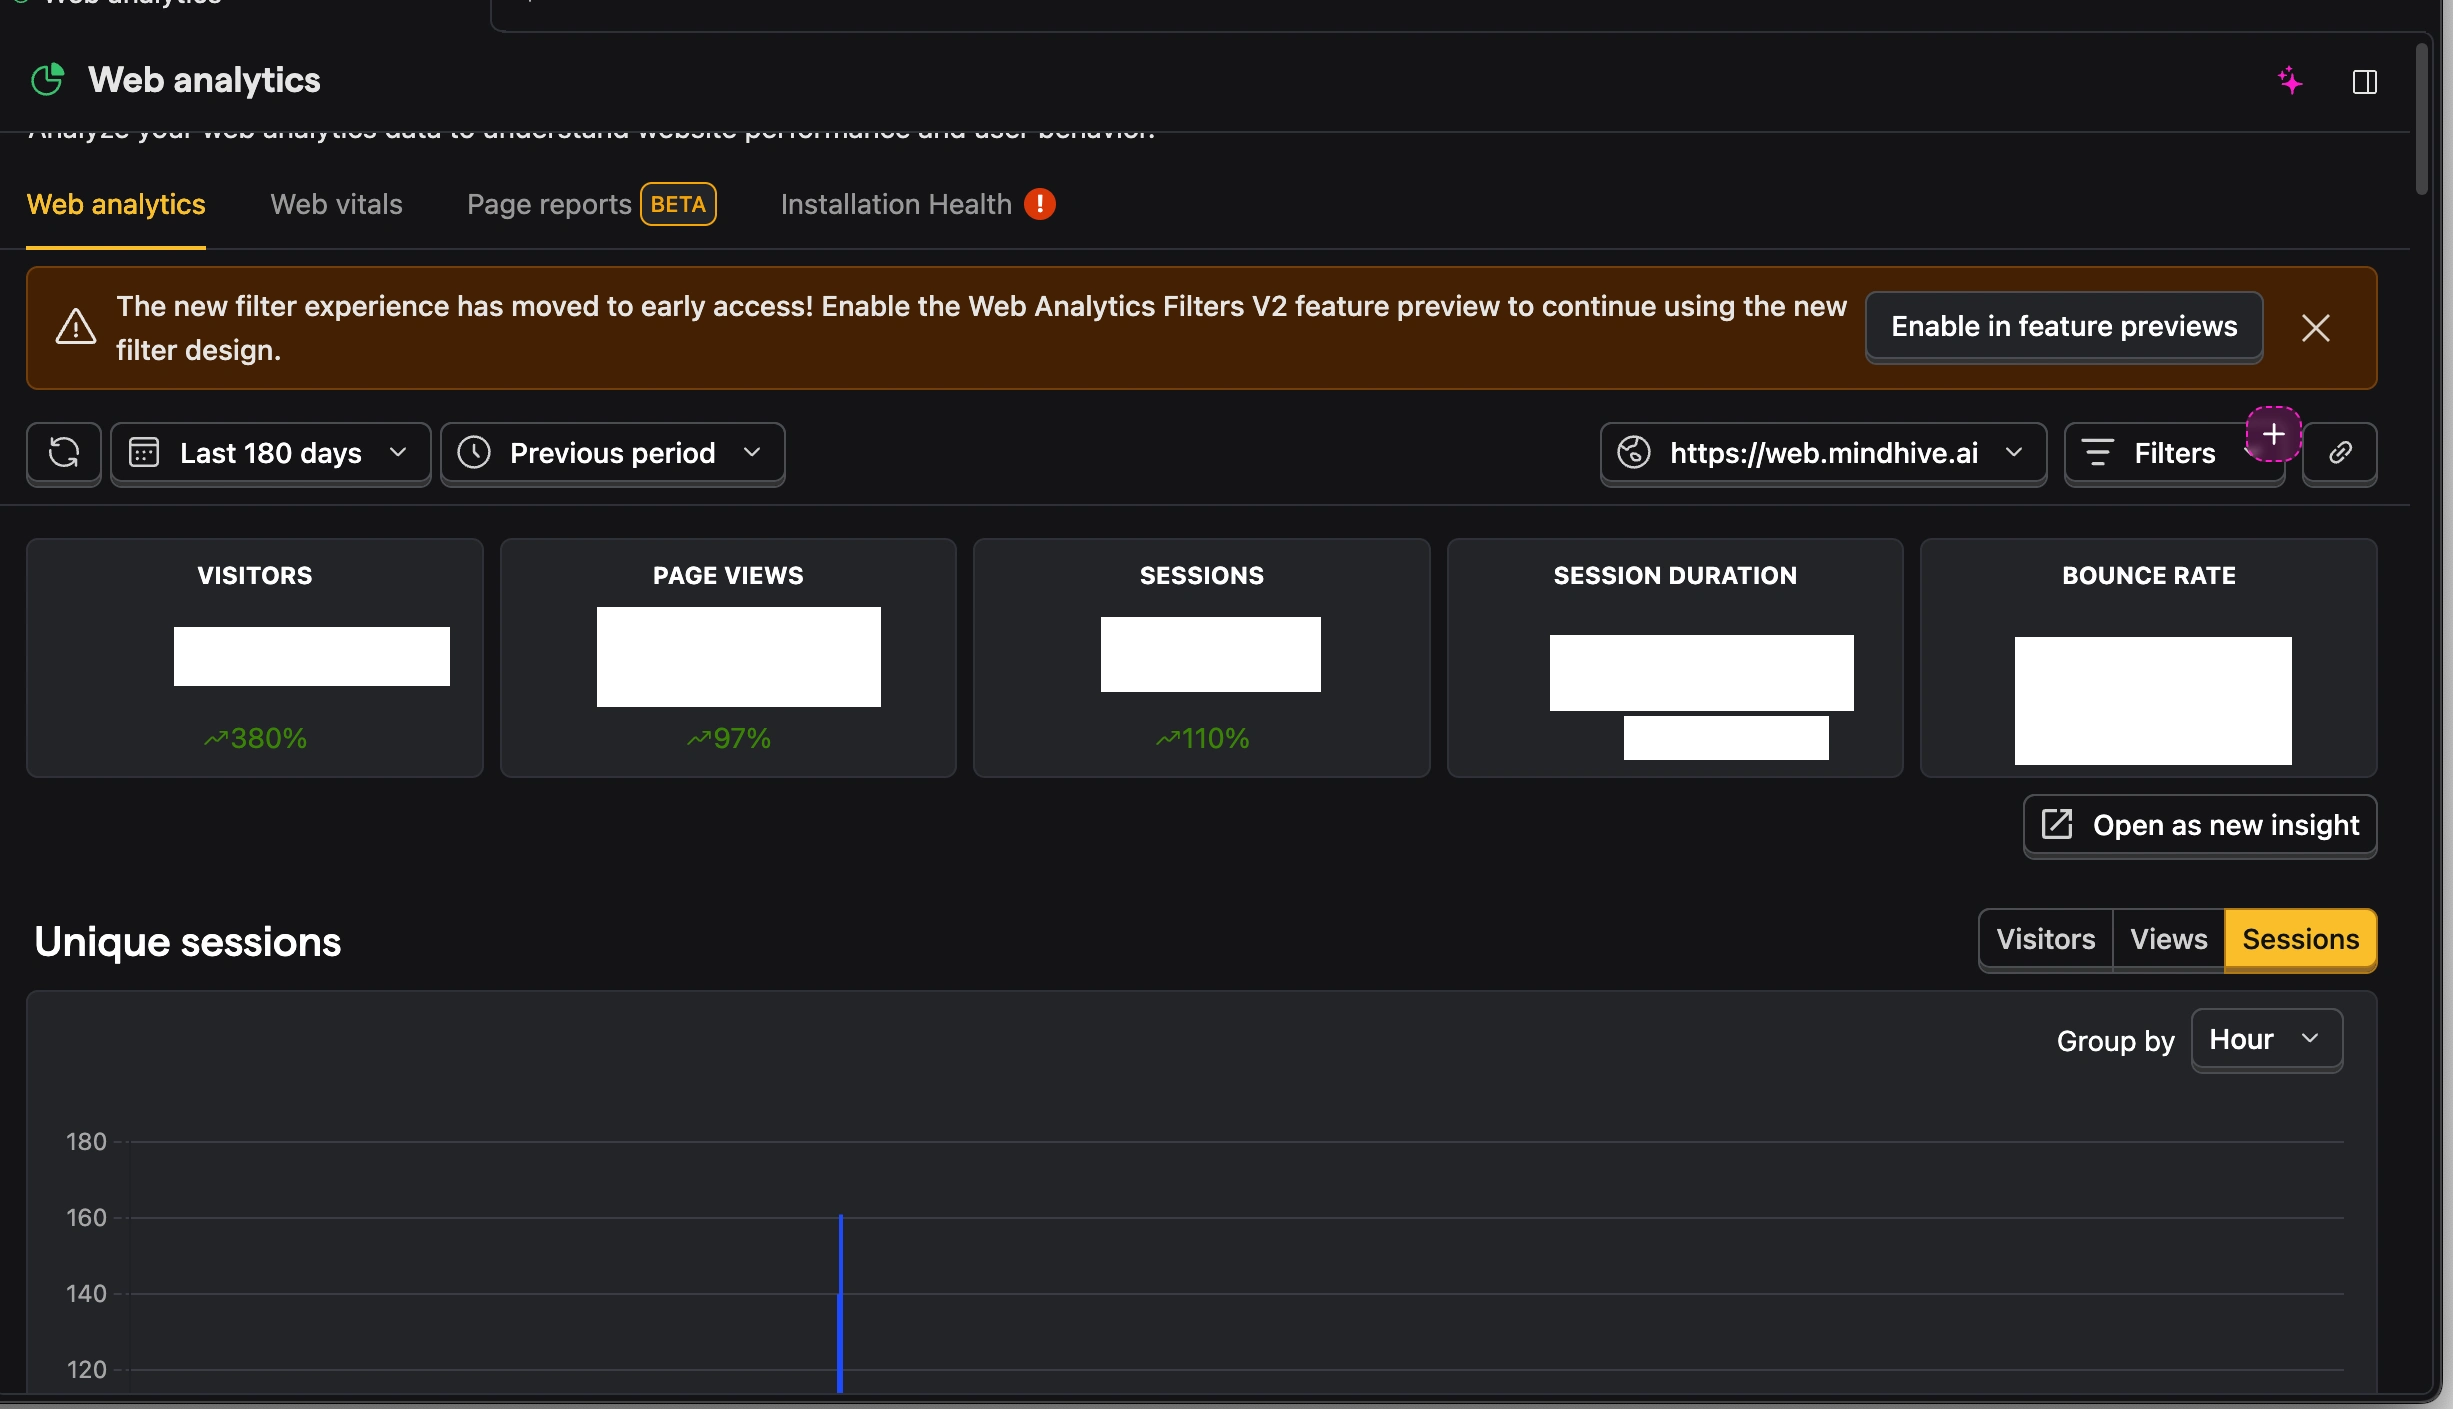Click the Installation Health red alert icon
The image size is (2453, 1409).
(x=1040, y=204)
